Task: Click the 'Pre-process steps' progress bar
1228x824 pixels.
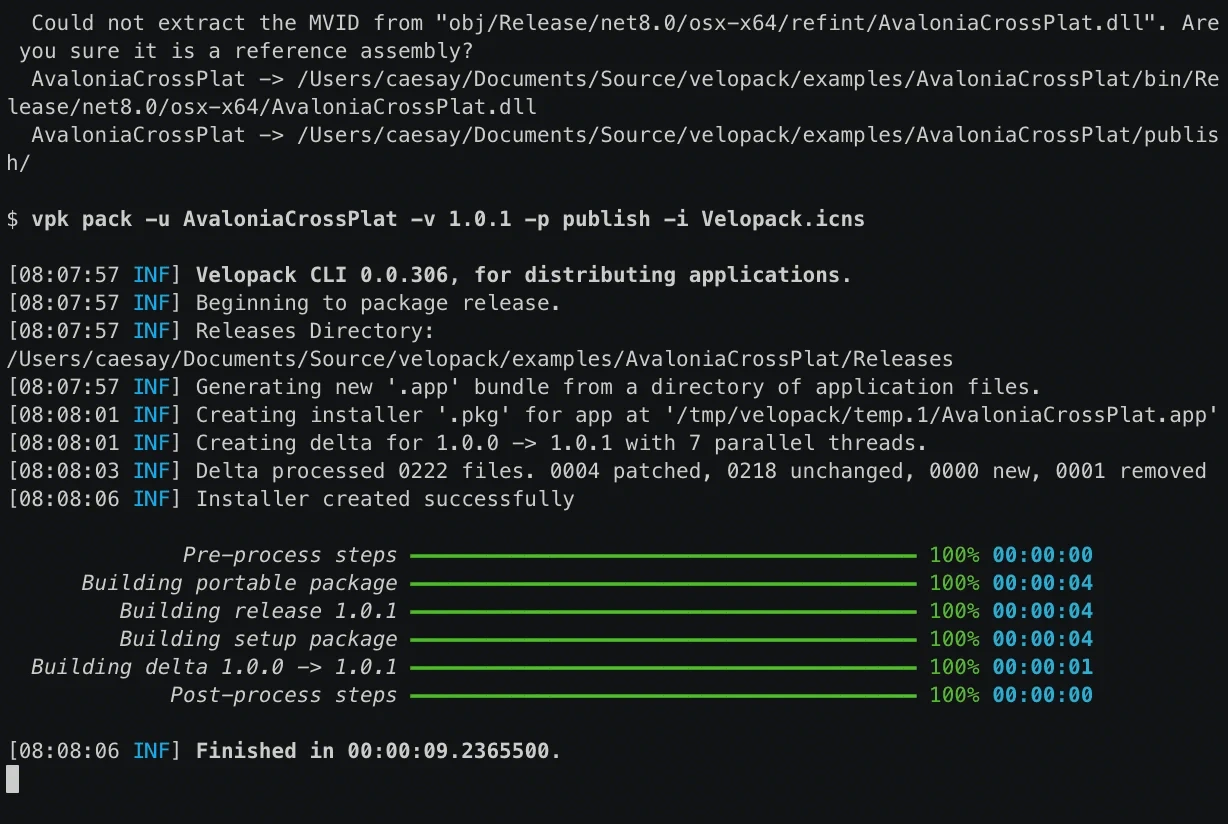Action: pyautogui.click(x=663, y=555)
